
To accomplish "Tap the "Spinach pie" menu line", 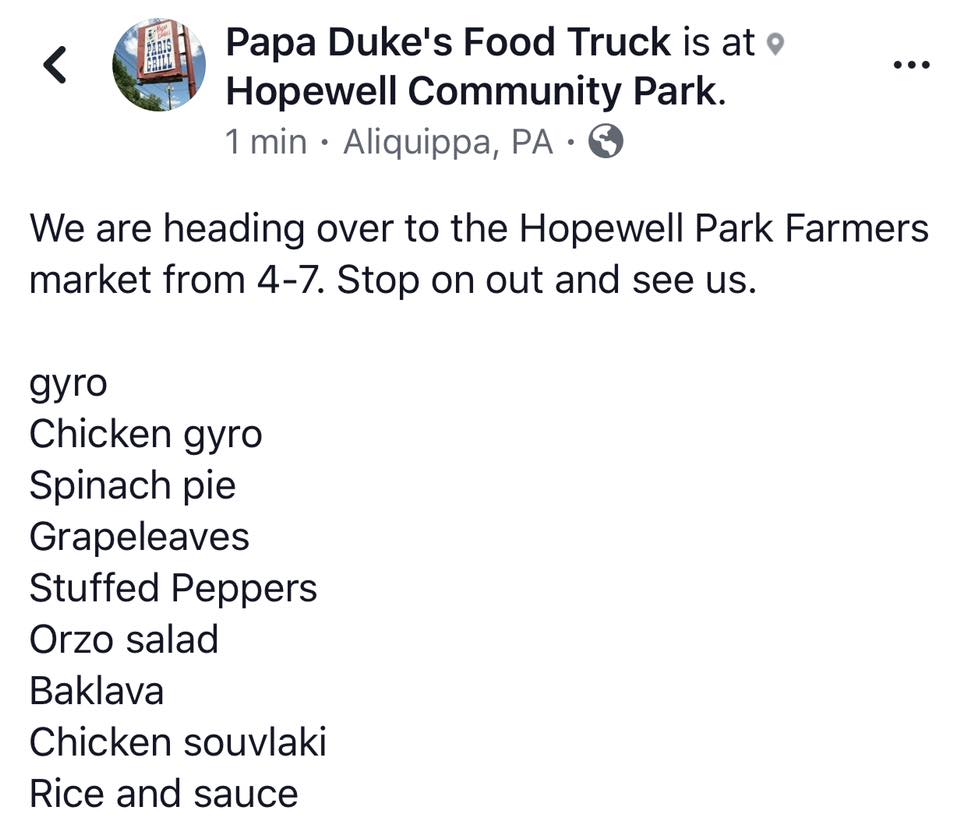I will click(132, 486).
